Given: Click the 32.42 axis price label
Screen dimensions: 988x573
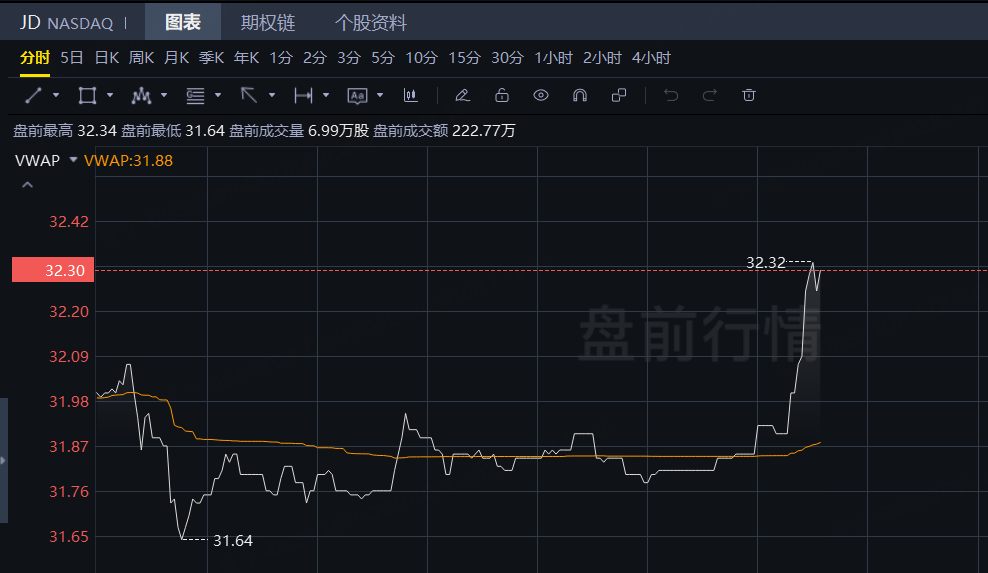Looking at the screenshot, I should point(69,221).
